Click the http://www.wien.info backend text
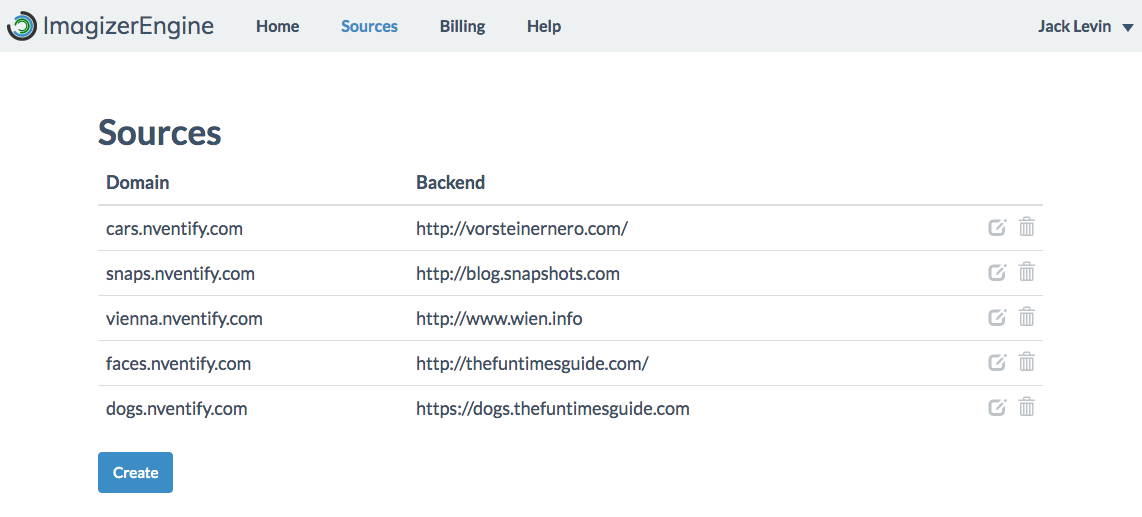 499,319
